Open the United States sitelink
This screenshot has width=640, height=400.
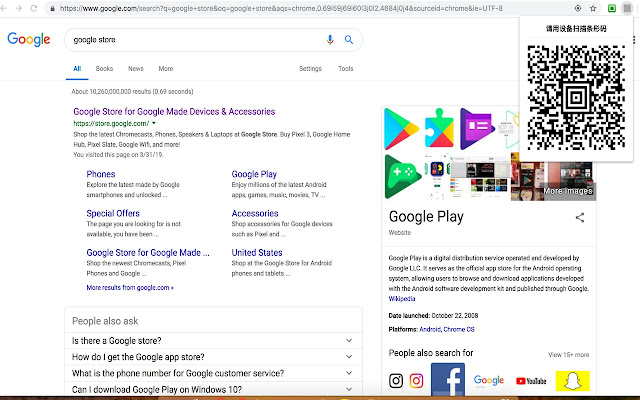pyautogui.click(x=257, y=253)
